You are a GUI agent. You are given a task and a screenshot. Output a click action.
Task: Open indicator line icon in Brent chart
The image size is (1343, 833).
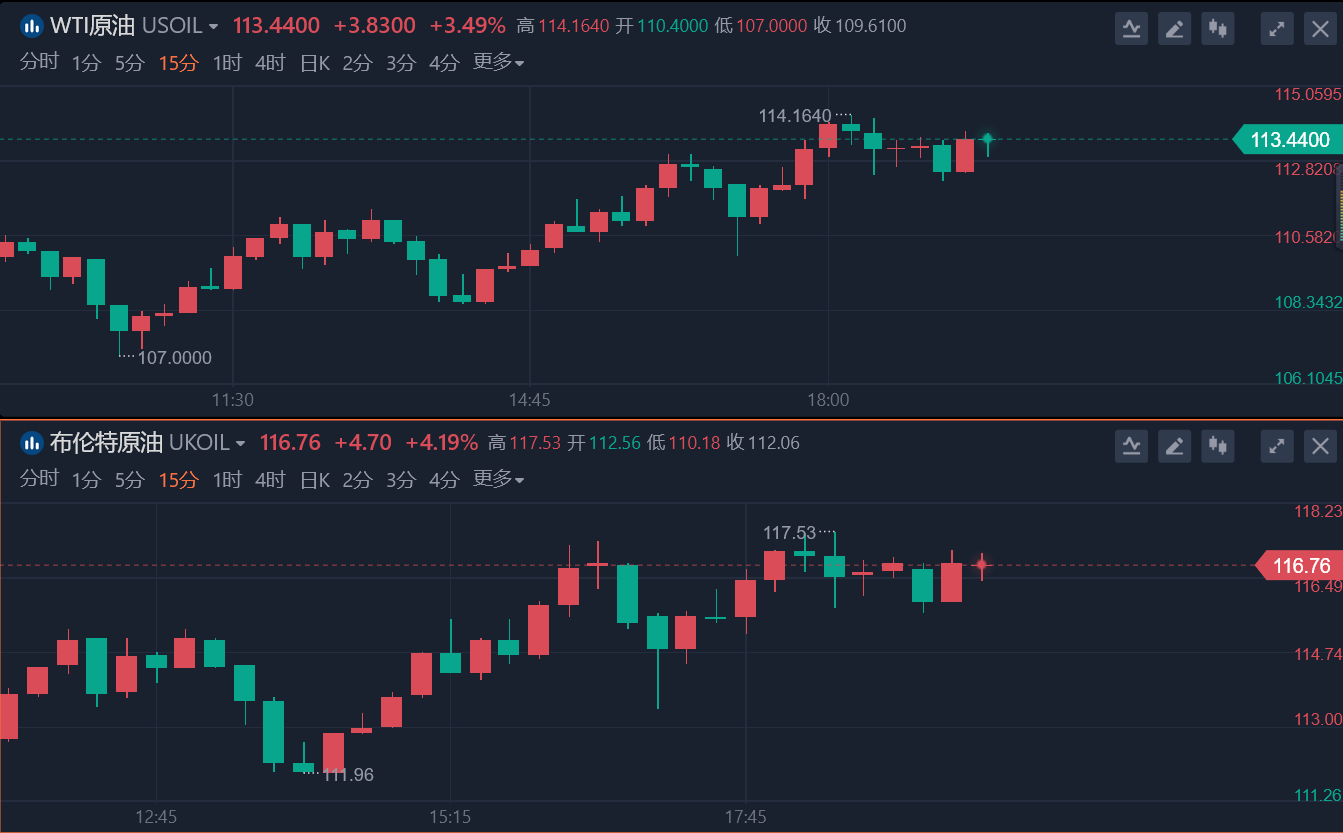[x=1131, y=445]
